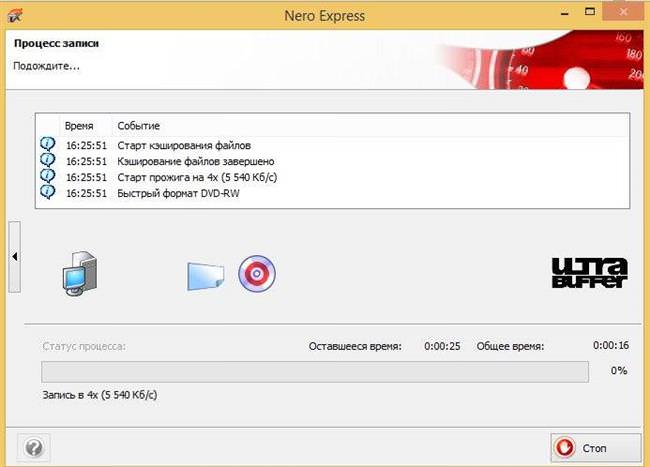Click the Подождите... text
The width and height of the screenshot is (650, 467).
coord(46,66)
